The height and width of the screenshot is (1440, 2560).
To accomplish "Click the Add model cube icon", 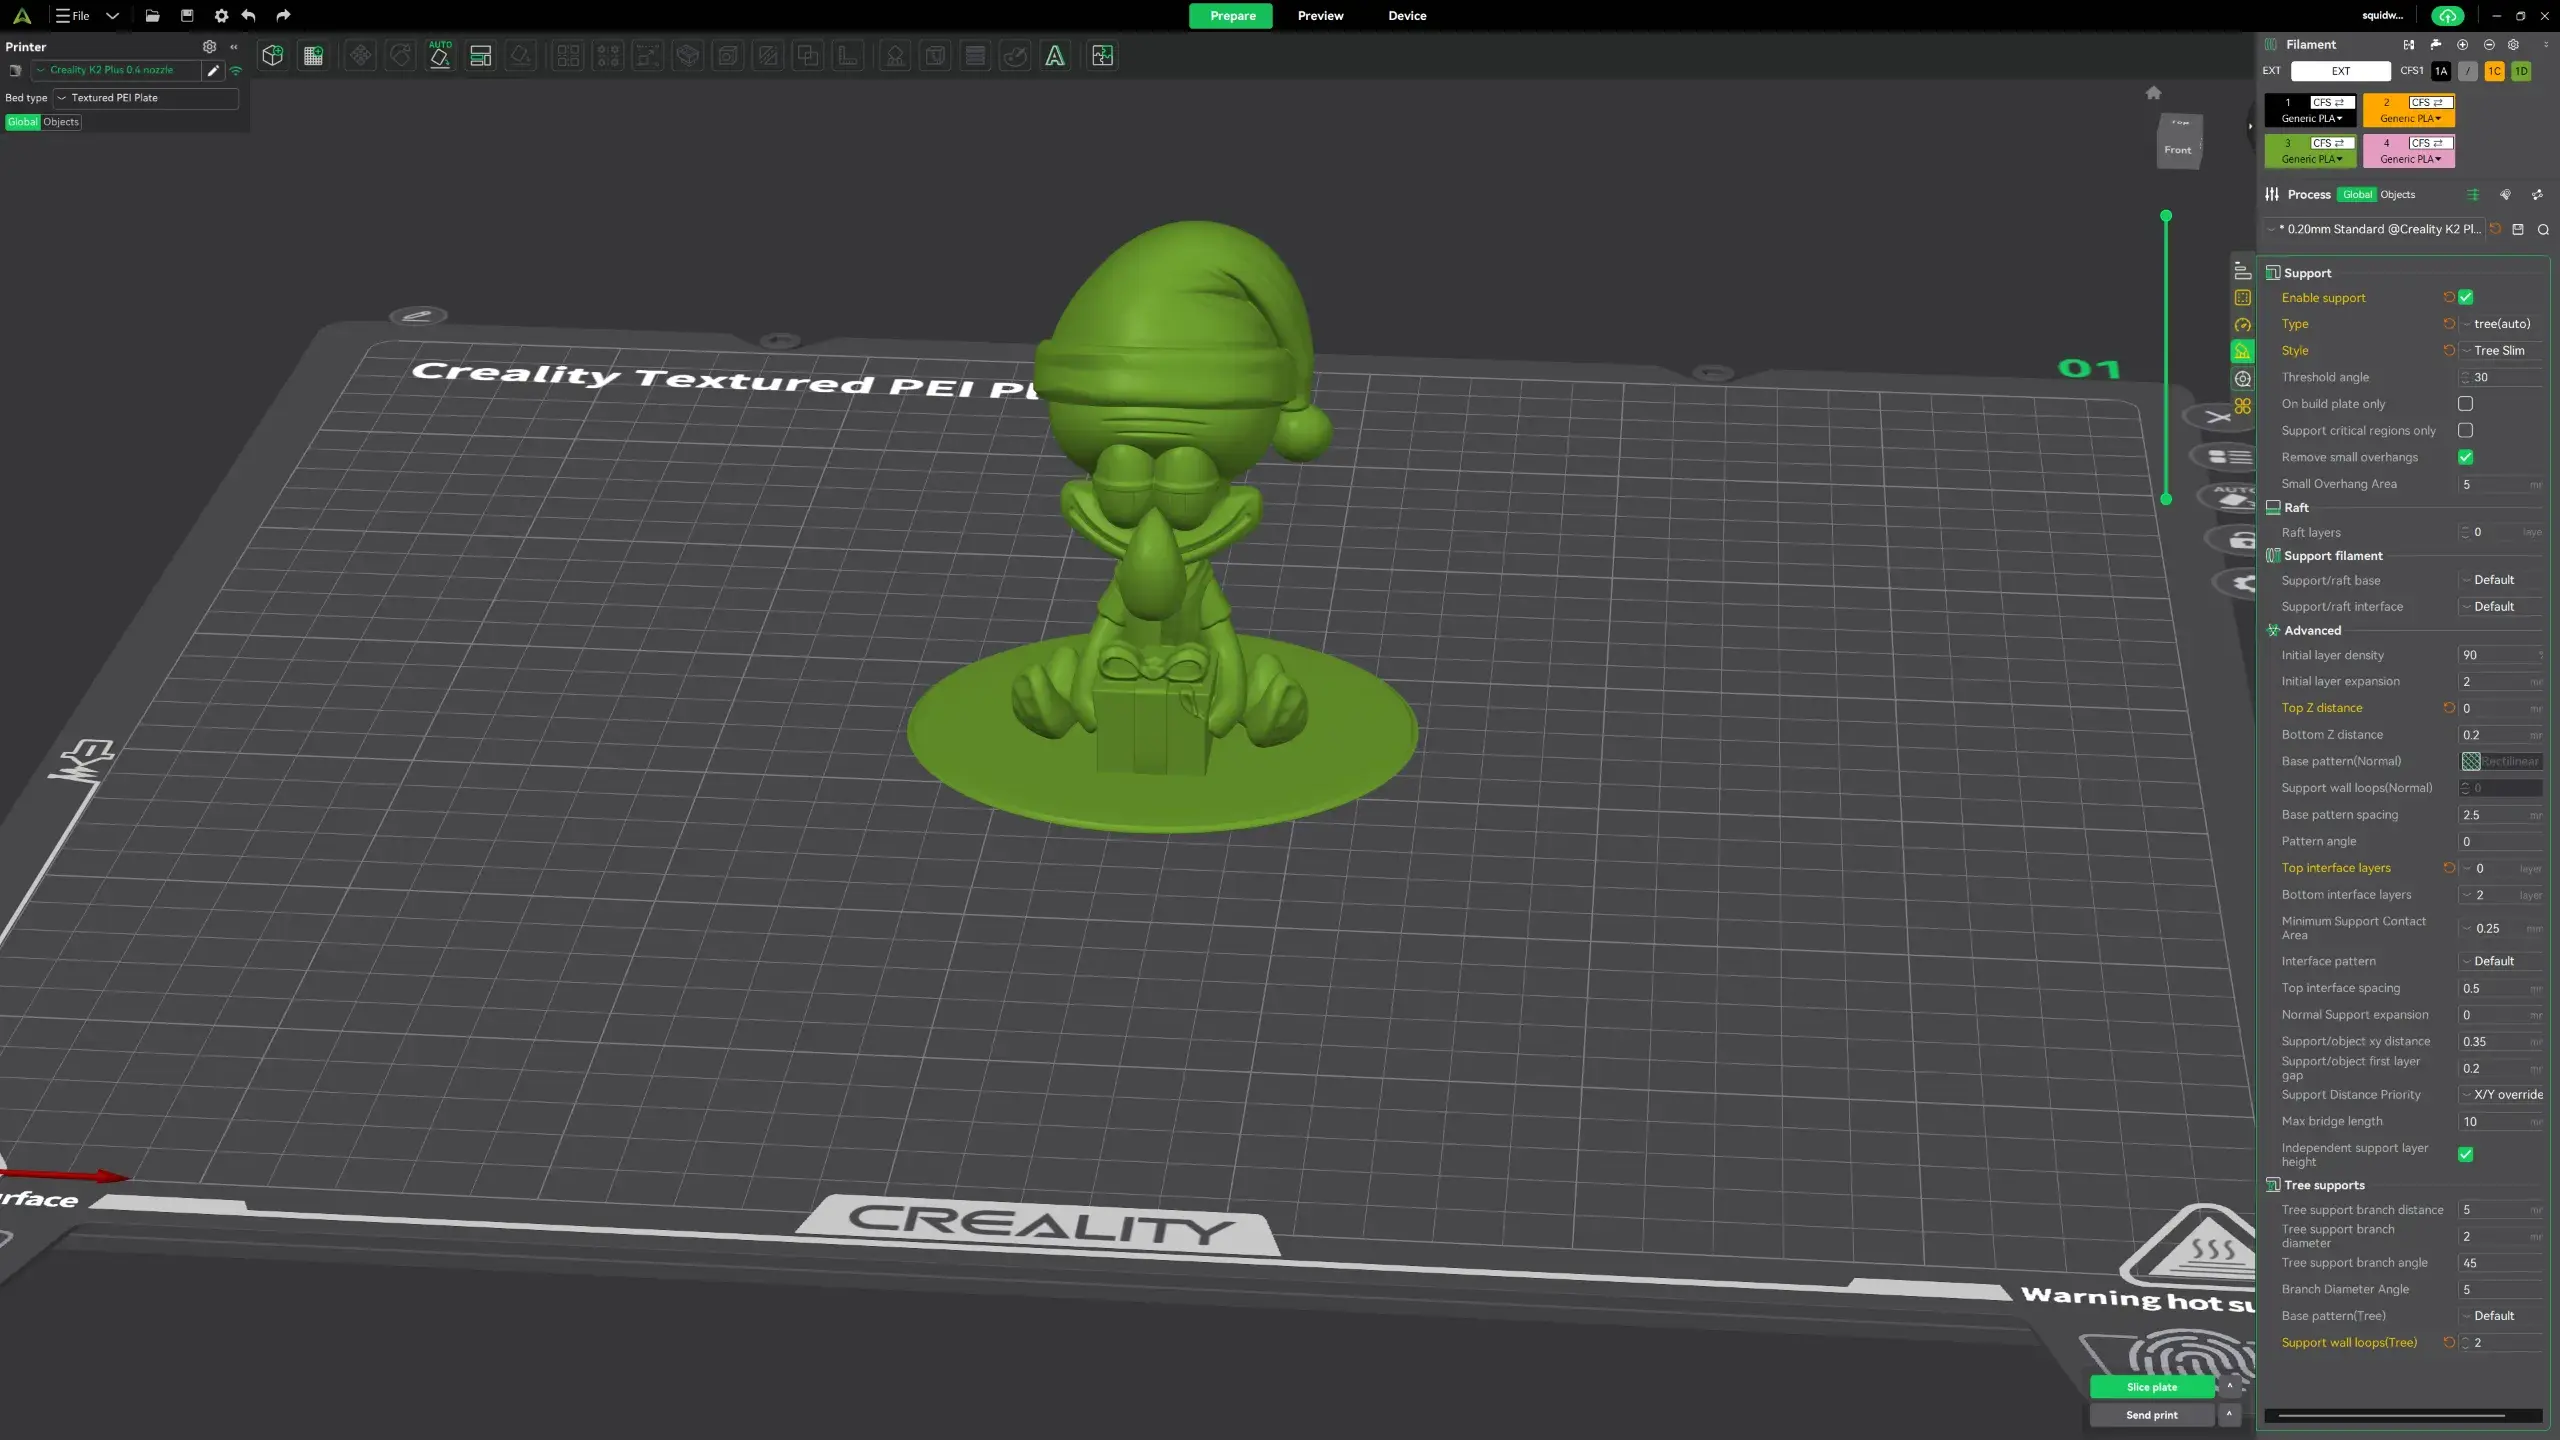I will click(272, 56).
